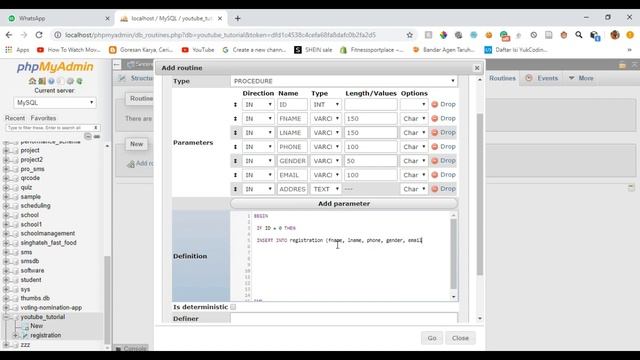The height and width of the screenshot is (360, 640).
Task: Click the Definition editor scrollbar
Action: click(x=453, y=253)
